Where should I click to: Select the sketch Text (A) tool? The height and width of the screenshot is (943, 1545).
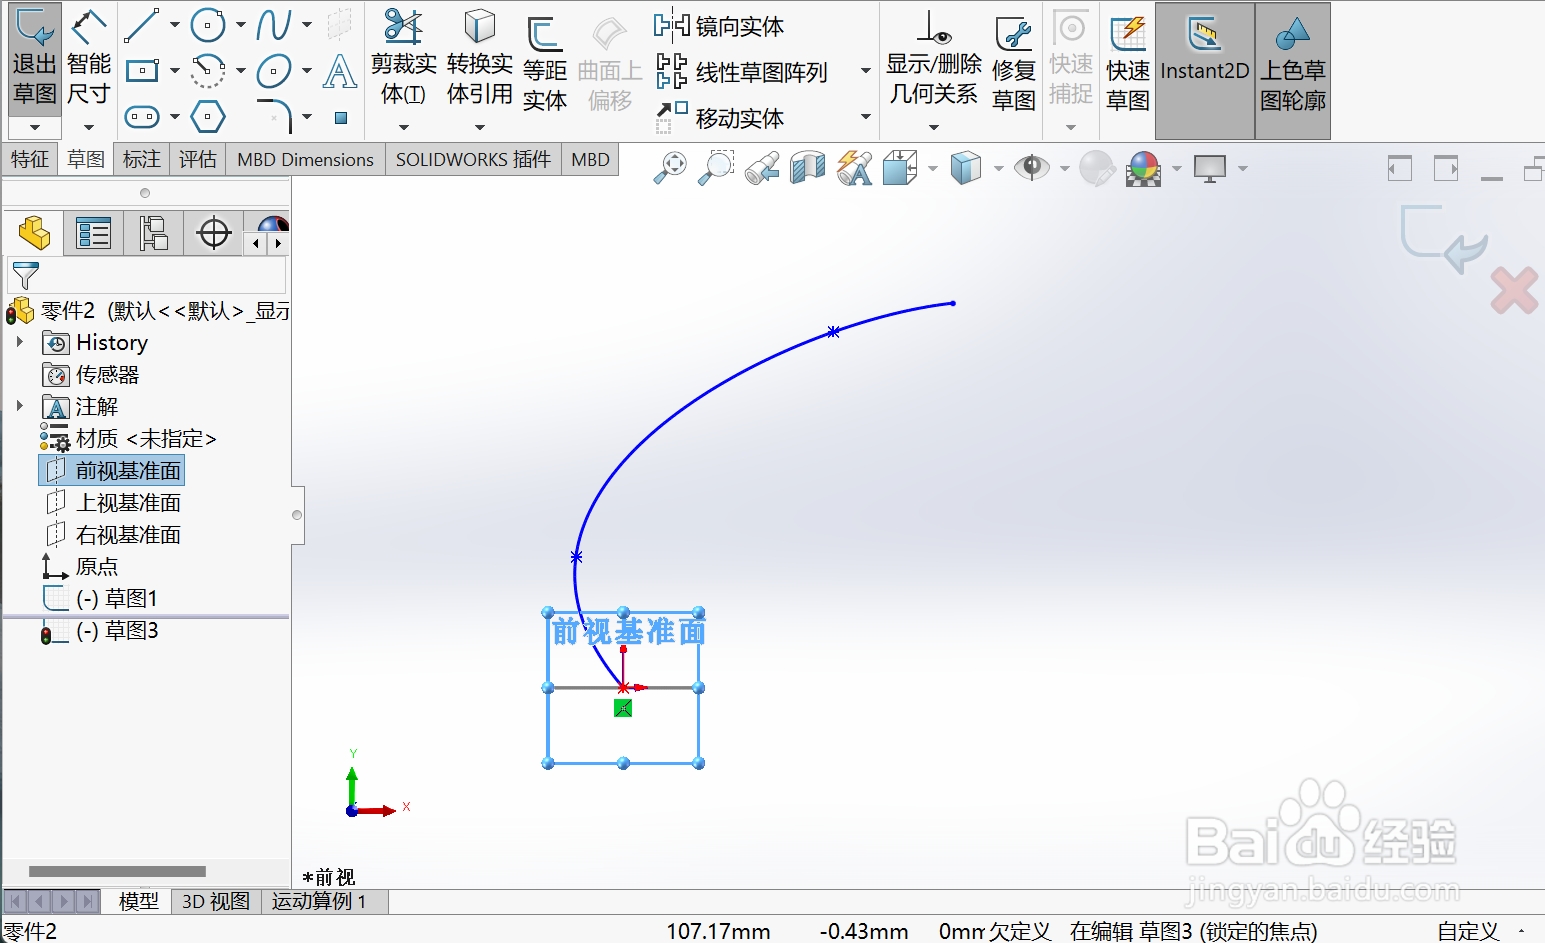(x=340, y=71)
